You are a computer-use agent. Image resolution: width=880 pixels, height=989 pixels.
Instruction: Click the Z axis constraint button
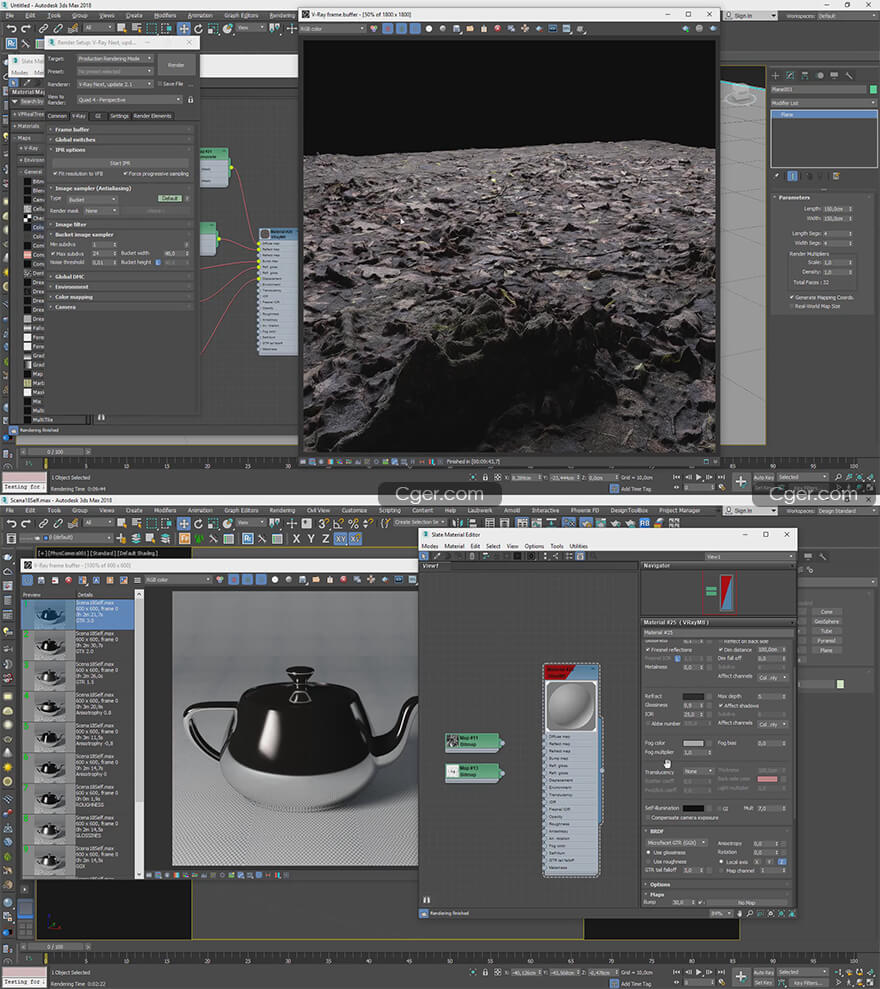326,538
